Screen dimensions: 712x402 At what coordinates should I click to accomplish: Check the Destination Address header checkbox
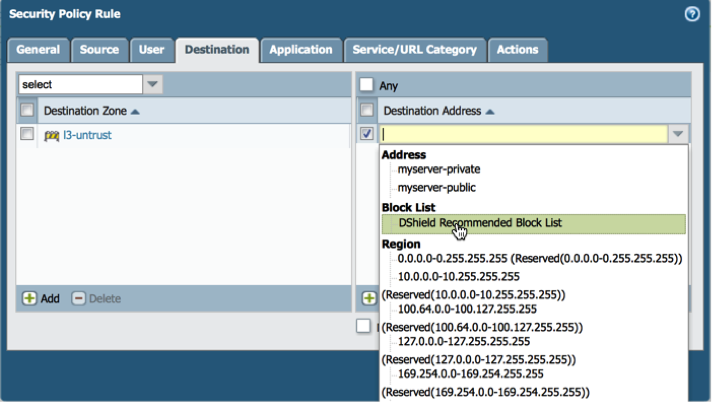point(366,110)
